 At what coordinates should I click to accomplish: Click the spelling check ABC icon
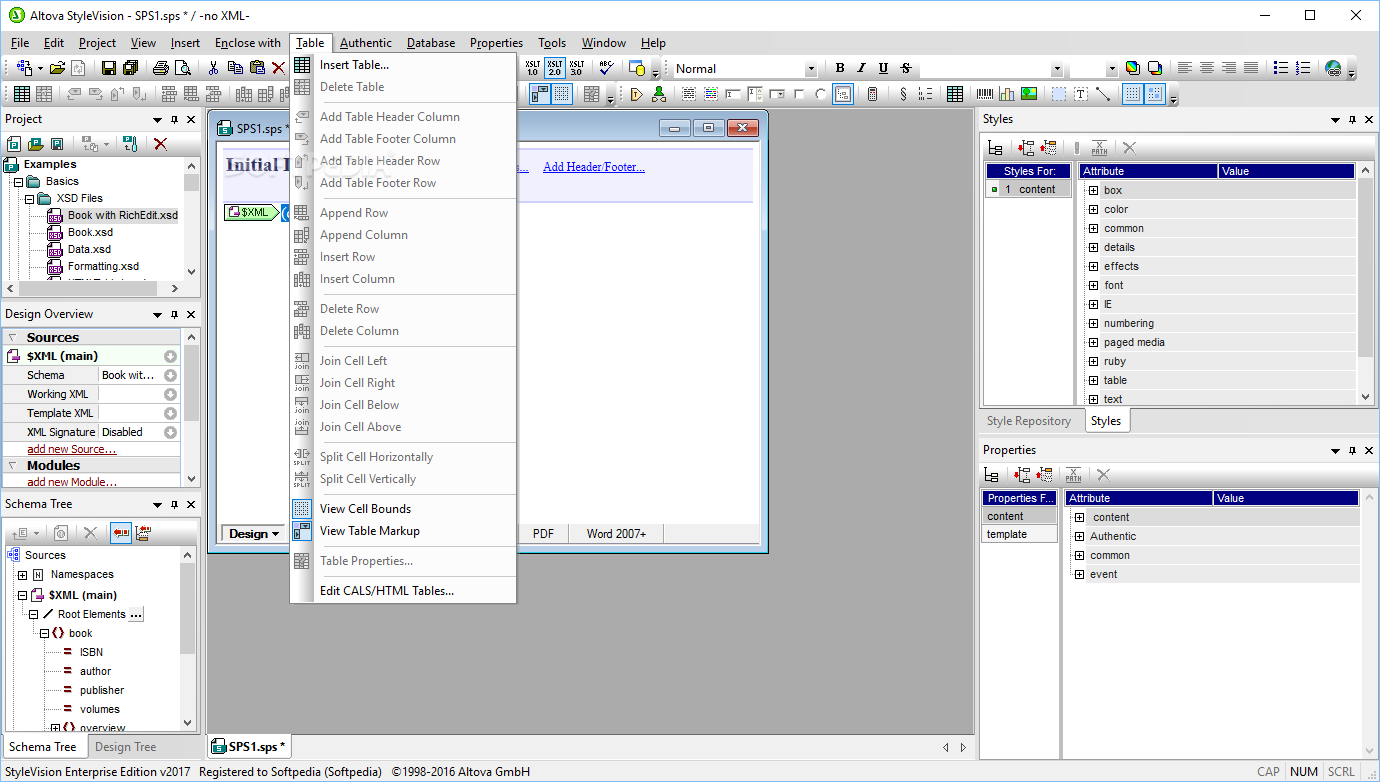pyautogui.click(x=606, y=68)
